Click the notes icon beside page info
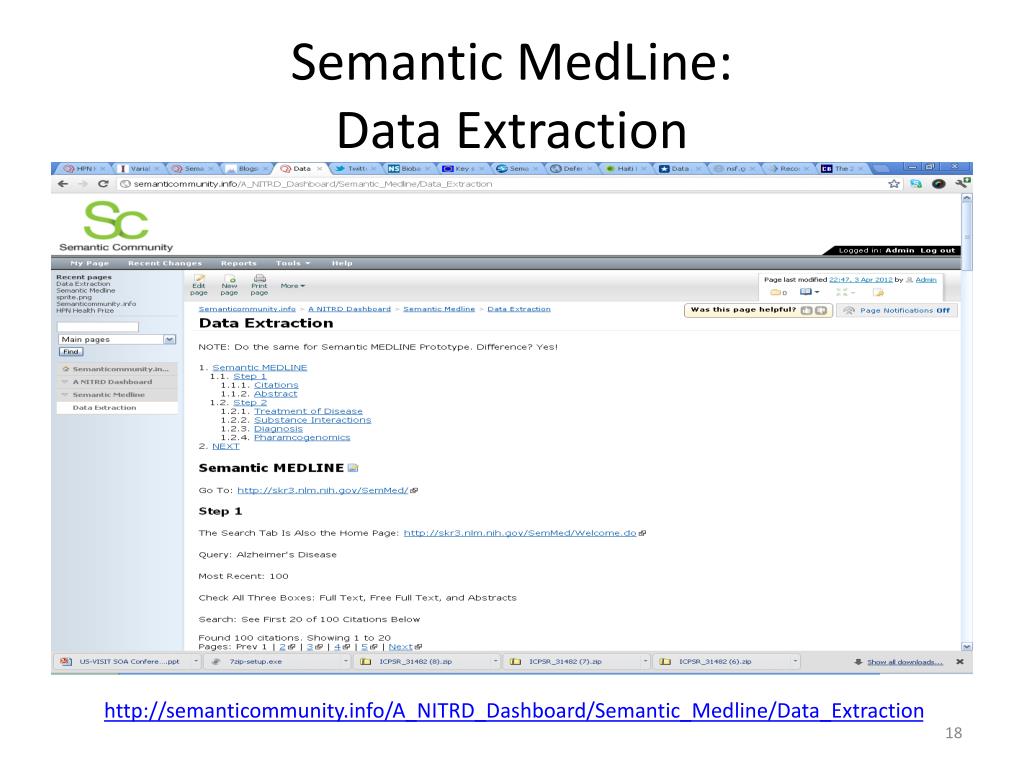The image size is (1024, 768). coord(878,292)
